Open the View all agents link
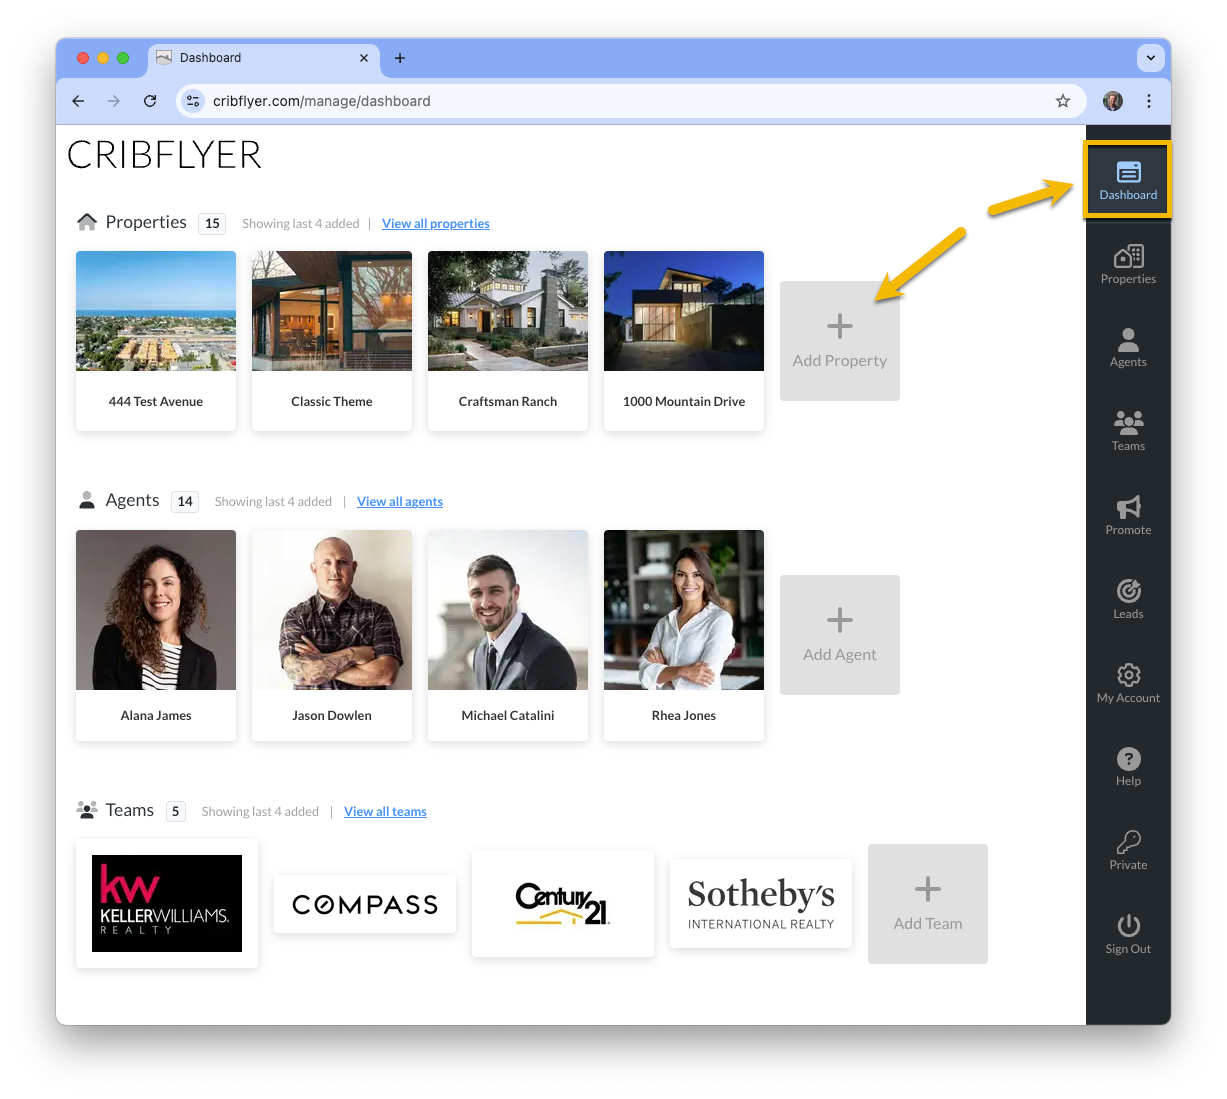 pyautogui.click(x=400, y=502)
